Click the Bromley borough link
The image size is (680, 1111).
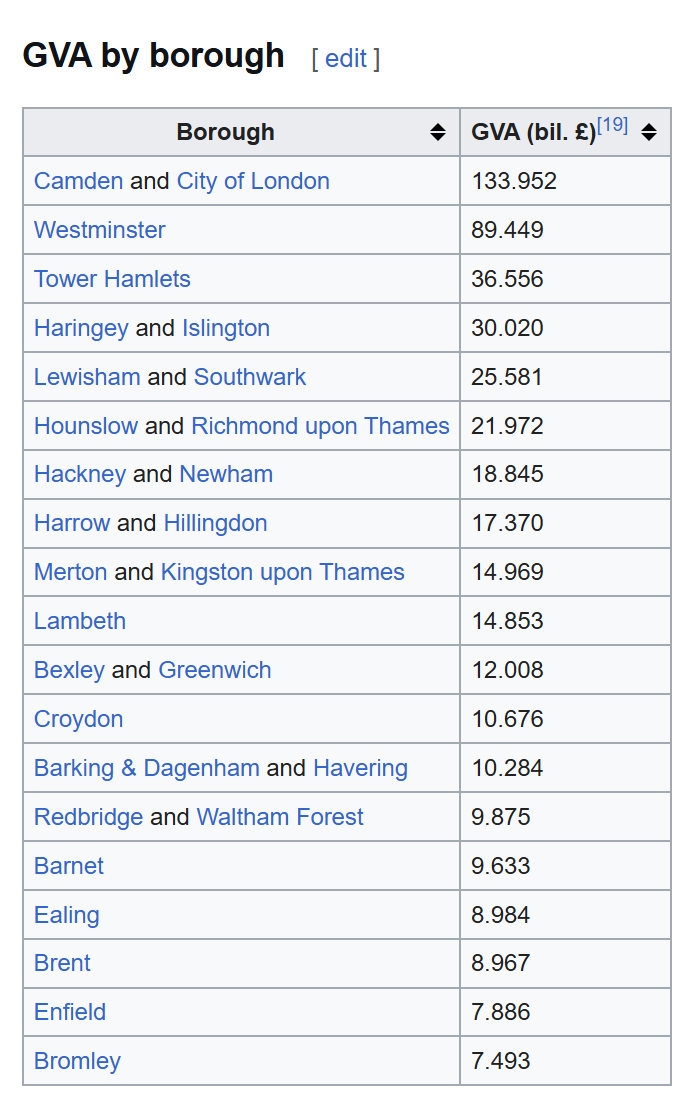click(x=77, y=1061)
